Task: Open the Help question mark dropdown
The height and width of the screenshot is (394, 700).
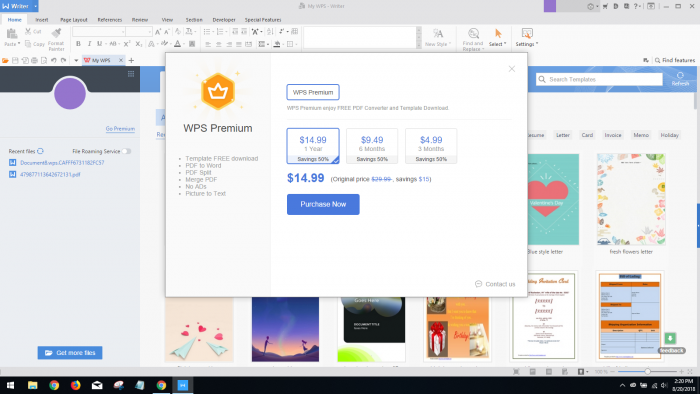Action: tap(637, 6)
